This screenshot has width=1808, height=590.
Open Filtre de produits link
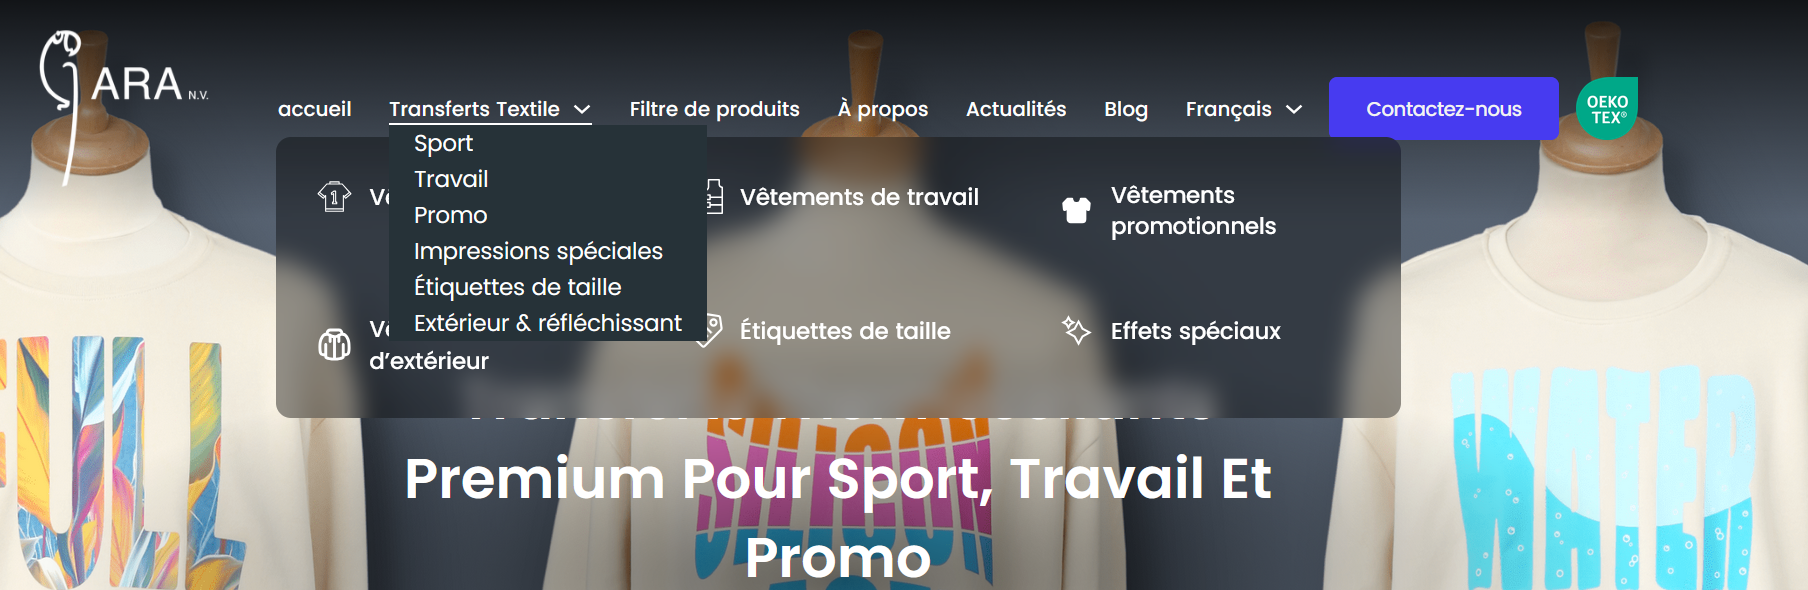pyautogui.click(x=714, y=109)
